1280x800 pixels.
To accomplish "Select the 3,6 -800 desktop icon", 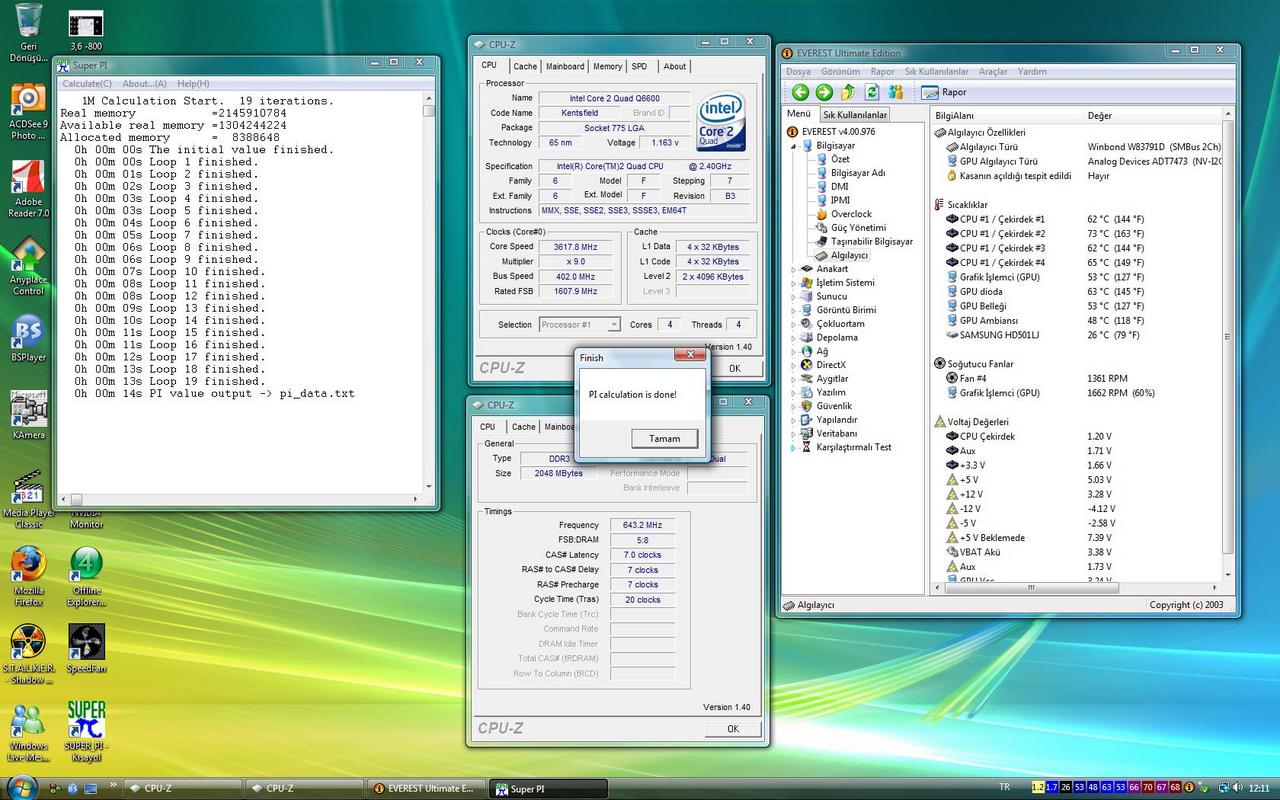I will point(86,31).
